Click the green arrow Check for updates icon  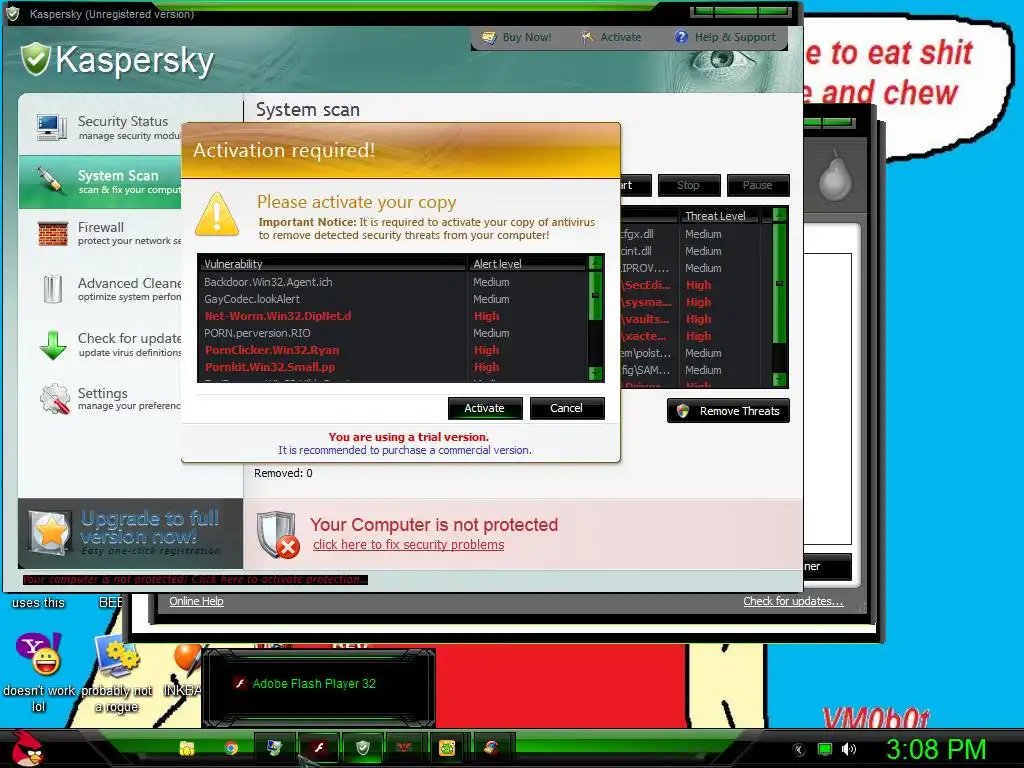coord(53,345)
